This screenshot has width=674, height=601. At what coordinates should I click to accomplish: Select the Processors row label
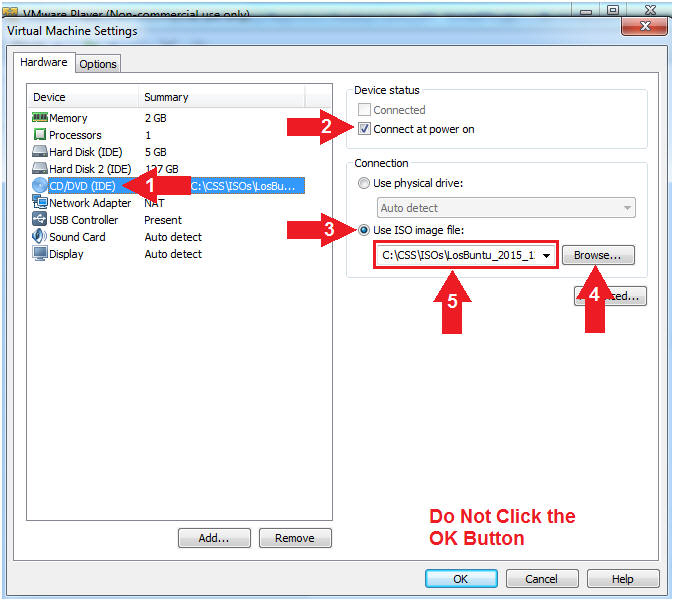point(75,135)
